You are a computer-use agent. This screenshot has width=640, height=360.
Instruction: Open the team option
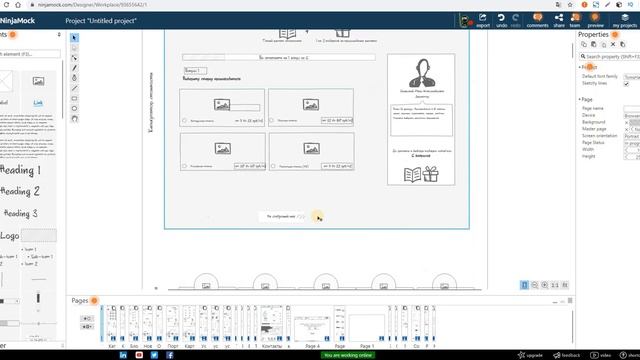tap(575, 20)
